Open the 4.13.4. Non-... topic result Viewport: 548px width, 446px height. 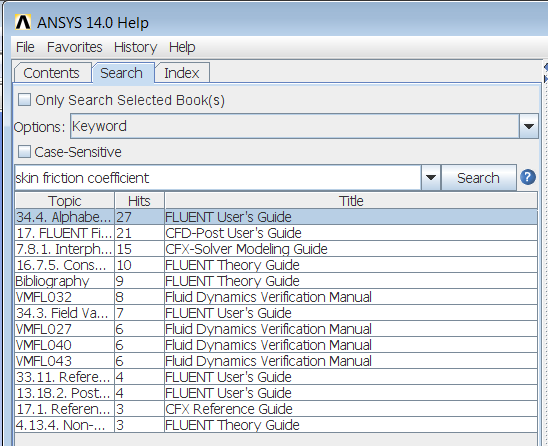click(x=64, y=425)
